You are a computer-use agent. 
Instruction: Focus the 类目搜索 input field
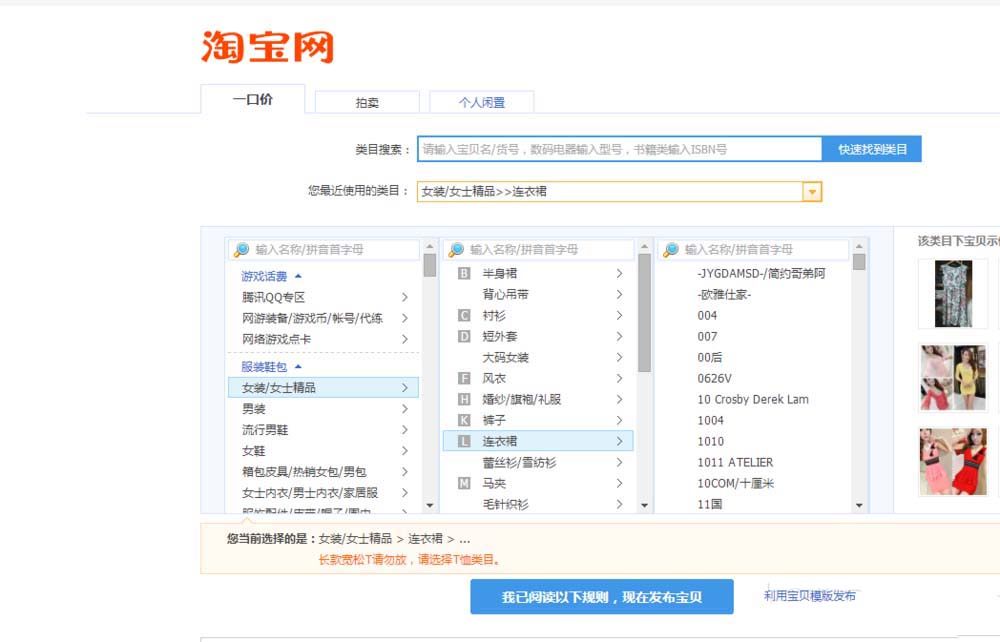tap(619, 149)
